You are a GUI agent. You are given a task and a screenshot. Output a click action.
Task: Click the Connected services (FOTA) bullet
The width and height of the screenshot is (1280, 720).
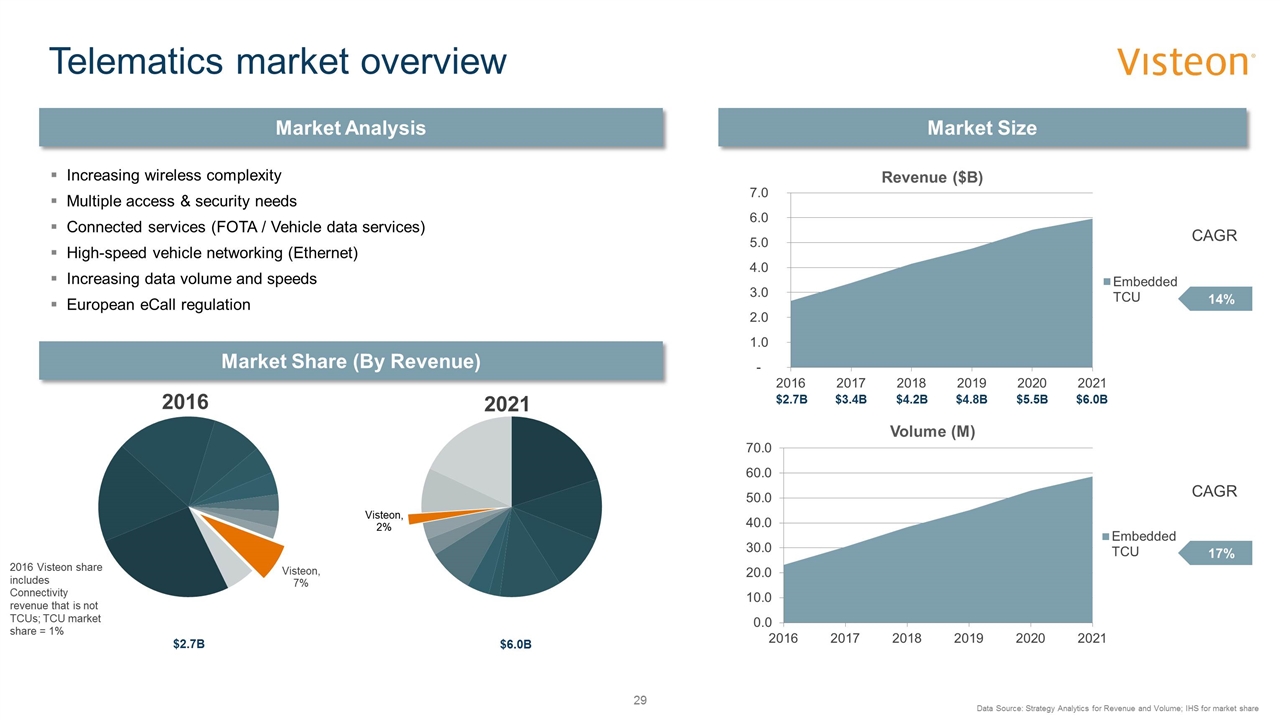(245, 227)
